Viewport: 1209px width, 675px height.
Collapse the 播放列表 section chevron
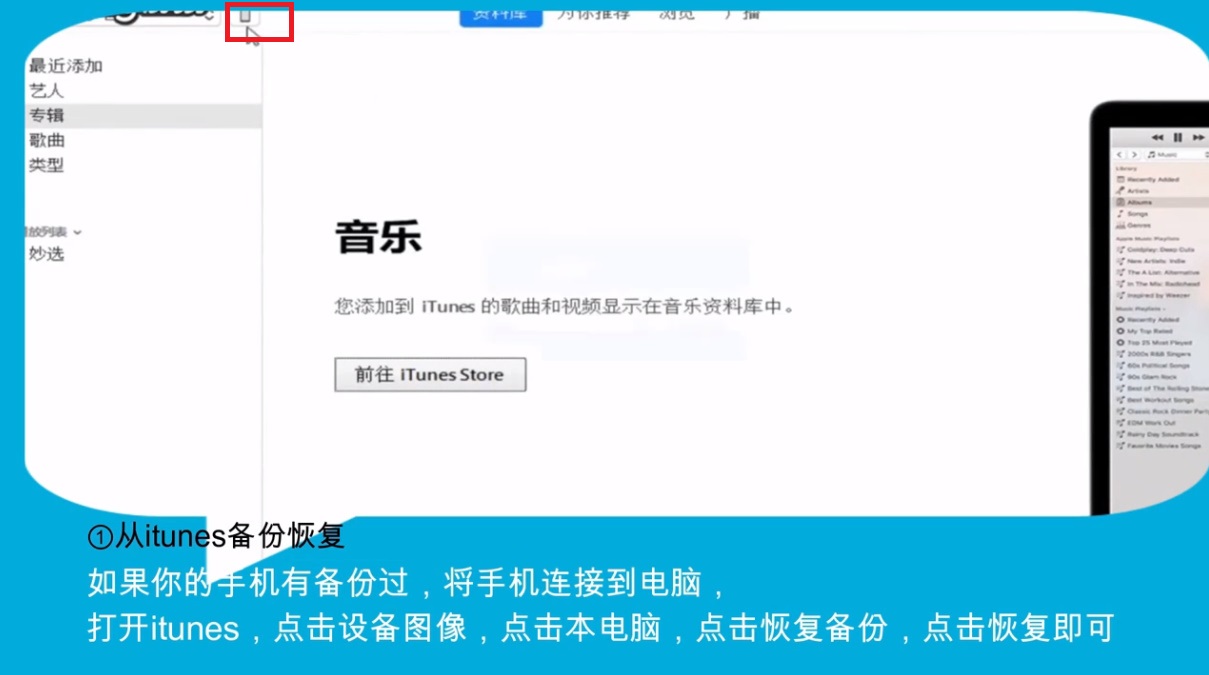(77, 232)
